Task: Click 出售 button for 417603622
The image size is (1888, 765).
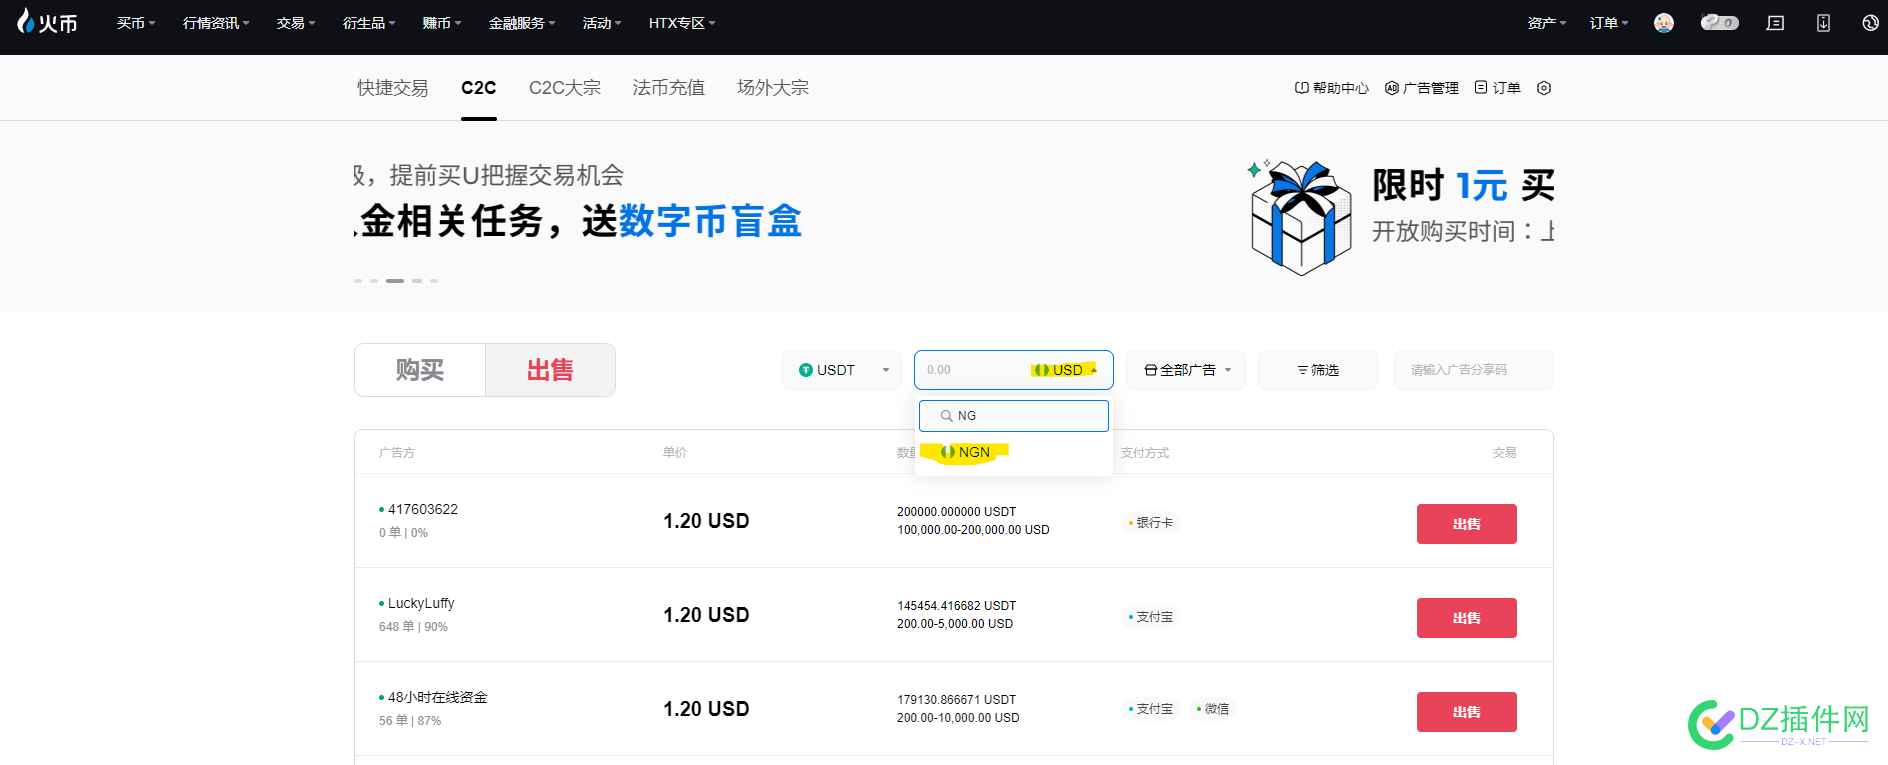Action: tap(1467, 524)
